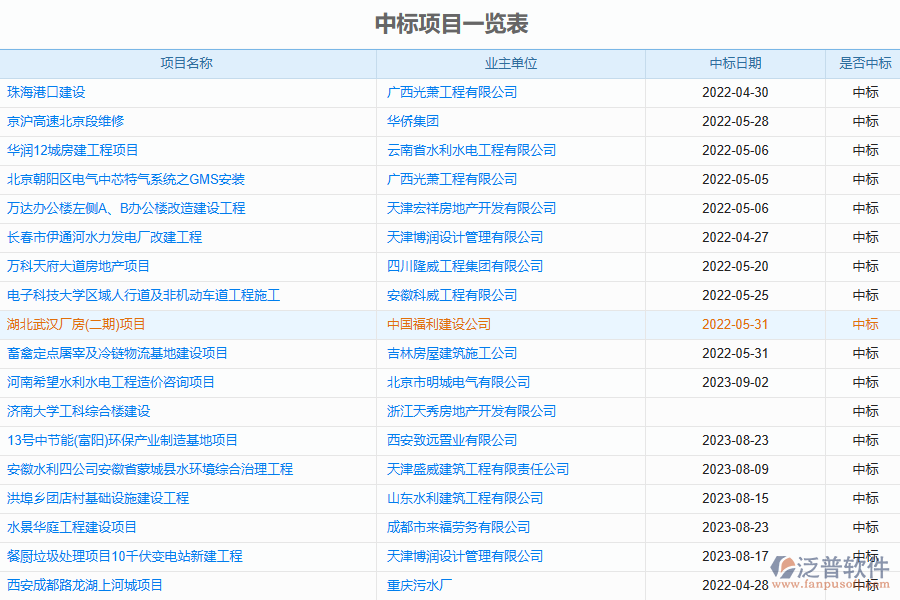Open 长春市伊通河水力发电厂改建工程 project
Screen dimensions: 900x600
[x=104, y=237]
